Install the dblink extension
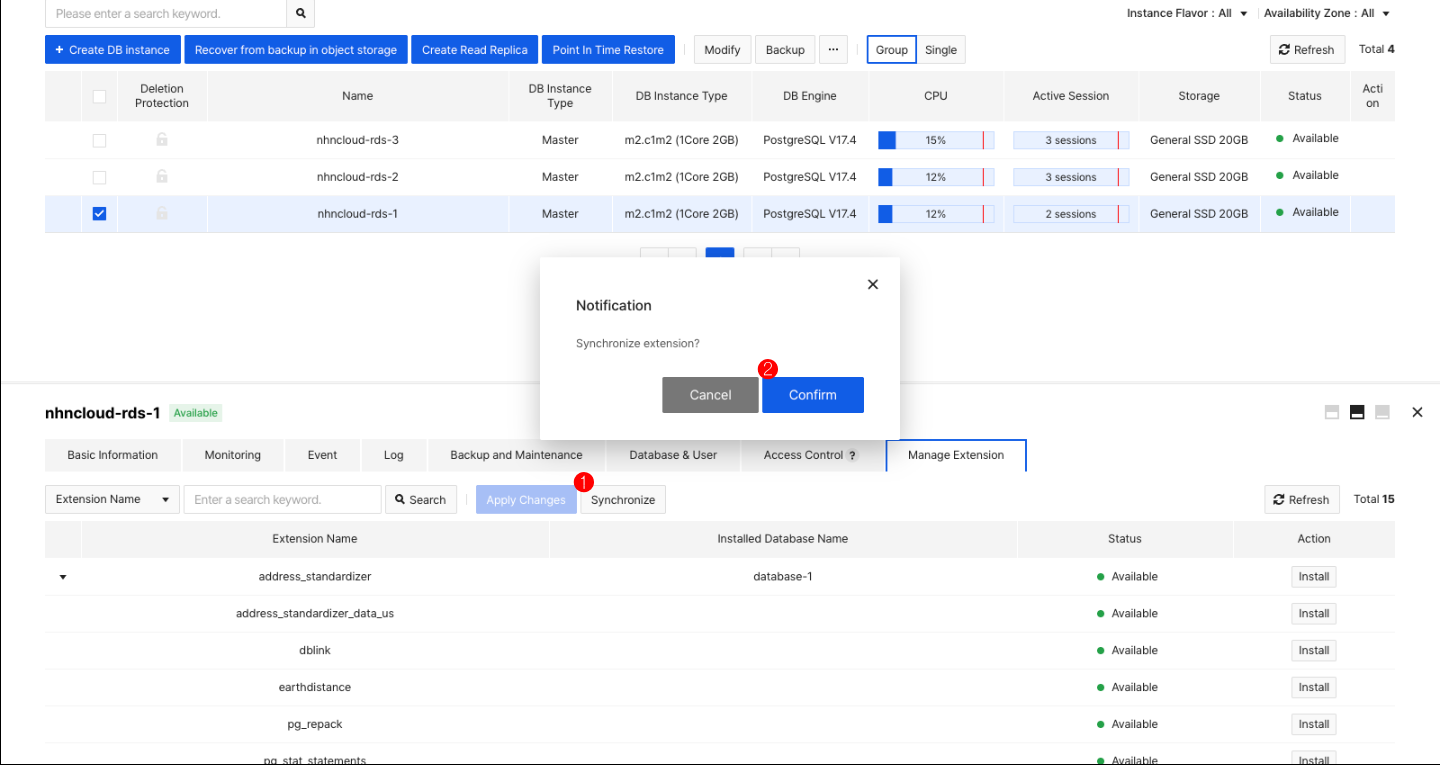 click(x=1313, y=650)
